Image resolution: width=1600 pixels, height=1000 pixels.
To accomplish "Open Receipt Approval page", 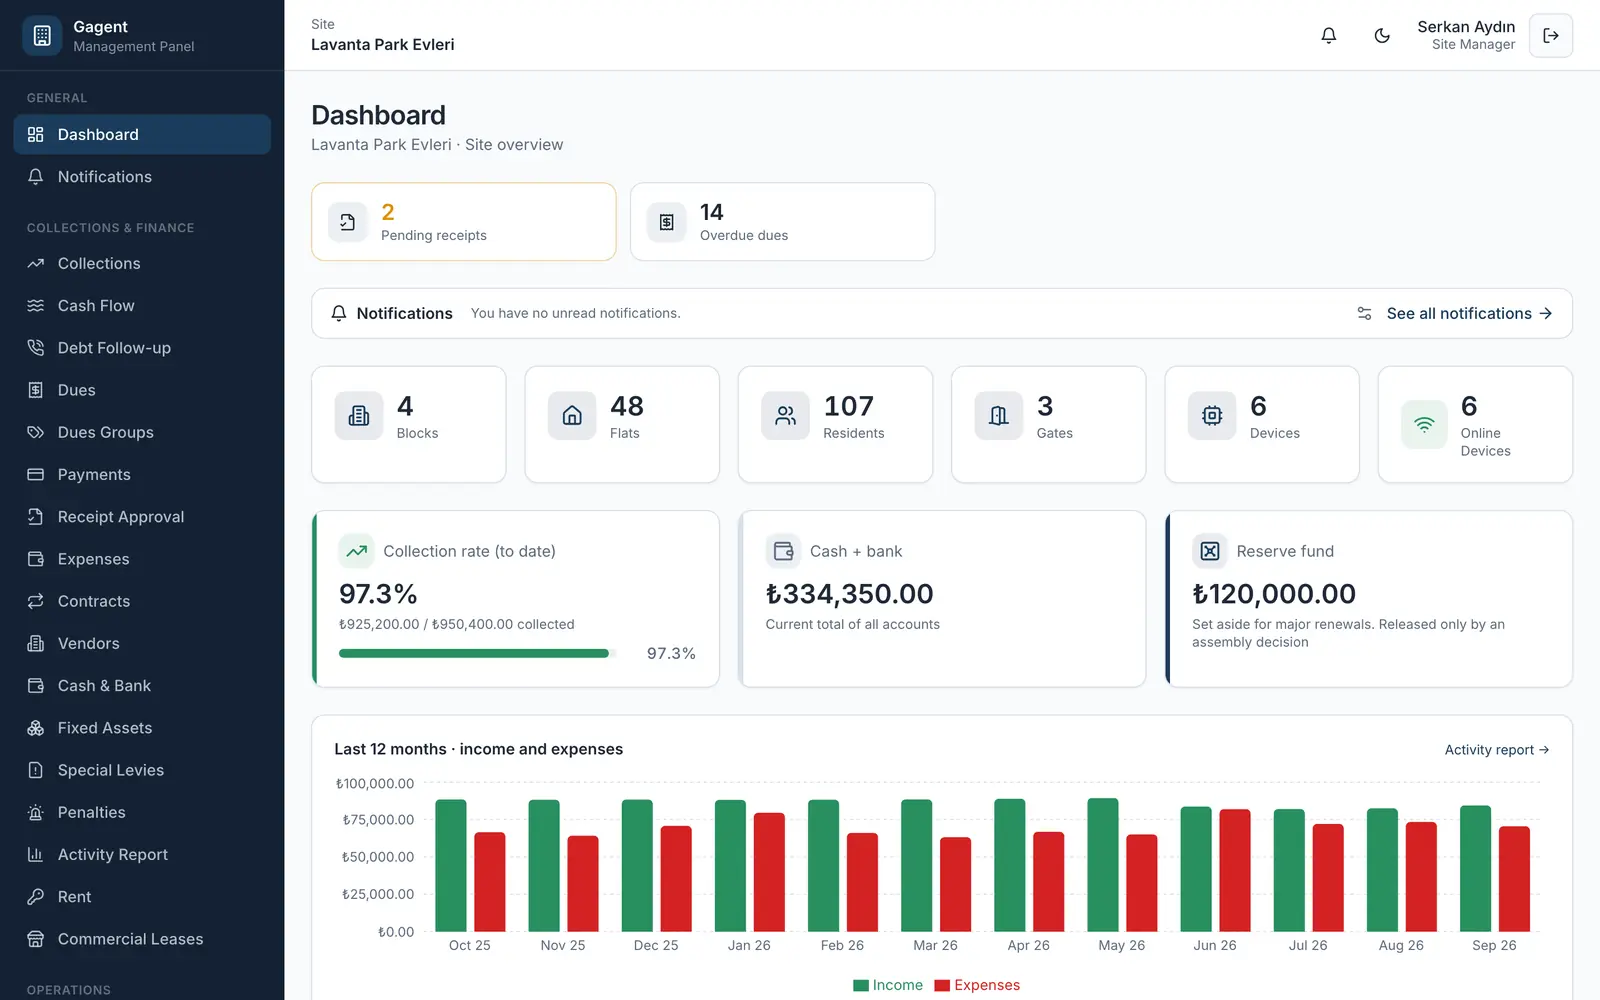I will [142, 517].
